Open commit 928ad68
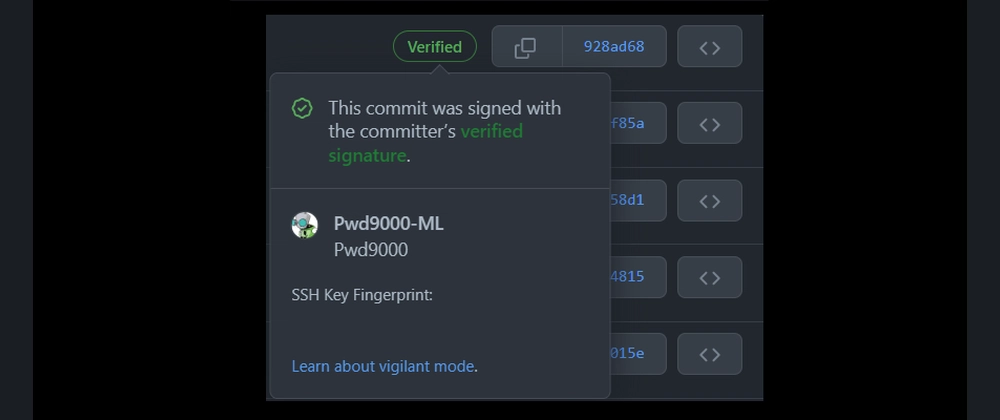Image resolution: width=1000 pixels, height=420 pixels. pyautogui.click(x=614, y=47)
